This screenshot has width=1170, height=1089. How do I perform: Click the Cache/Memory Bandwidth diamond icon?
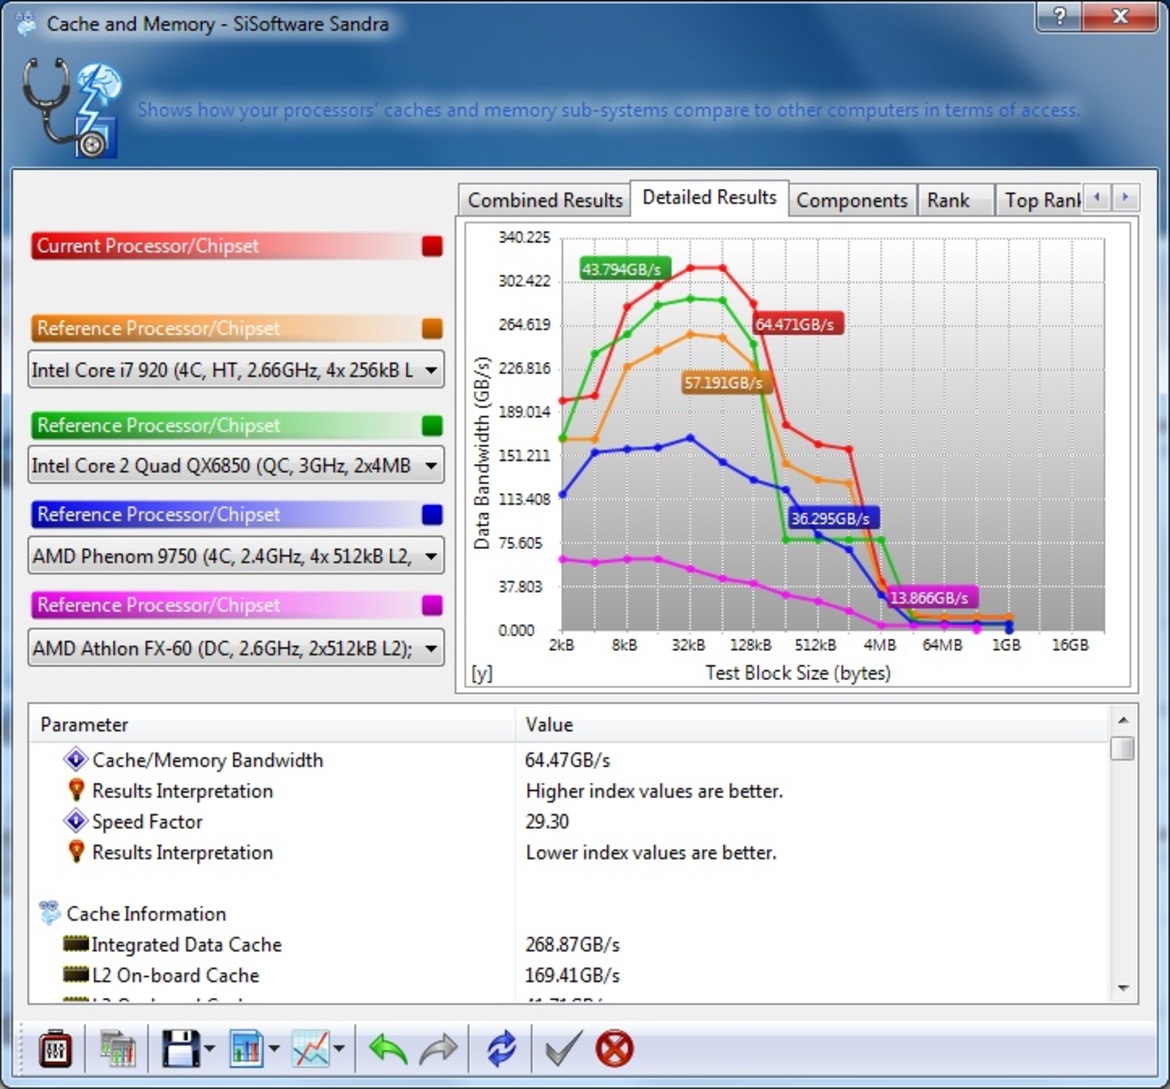[x=75, y=760]
